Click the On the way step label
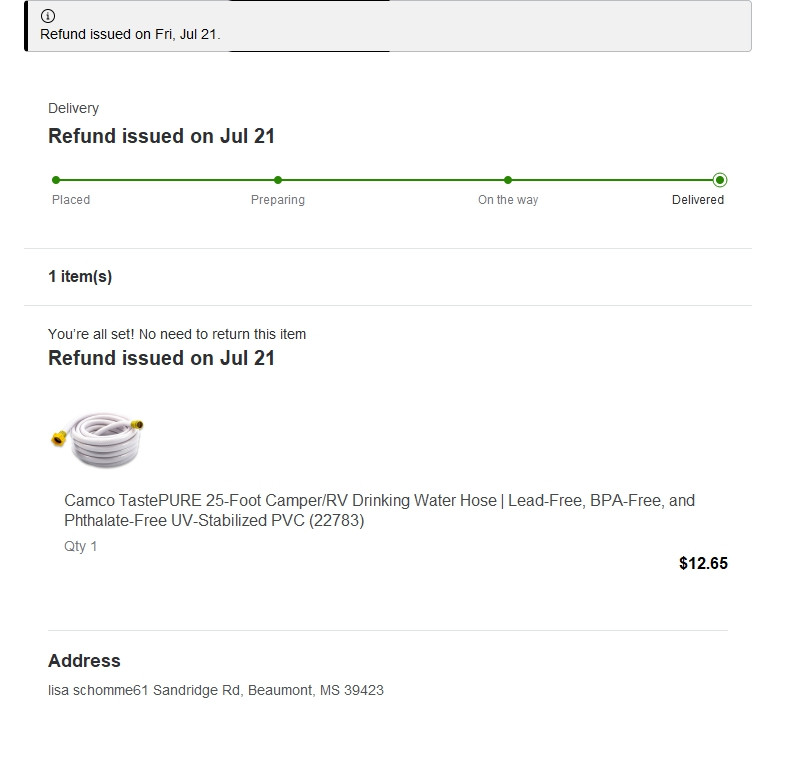 (x=508, y=200)
